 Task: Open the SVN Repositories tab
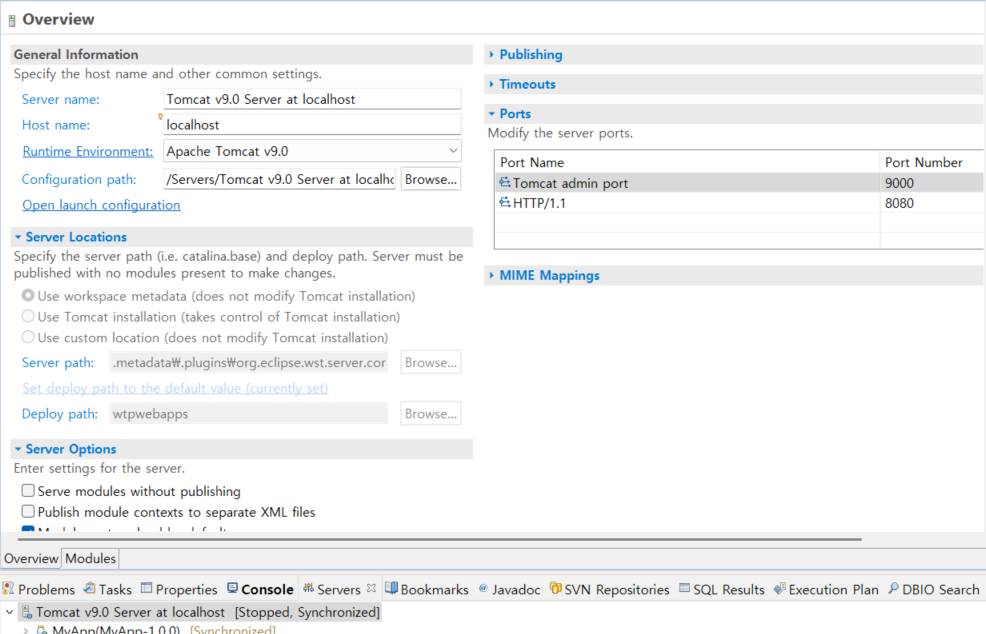[x=610, y=589]
